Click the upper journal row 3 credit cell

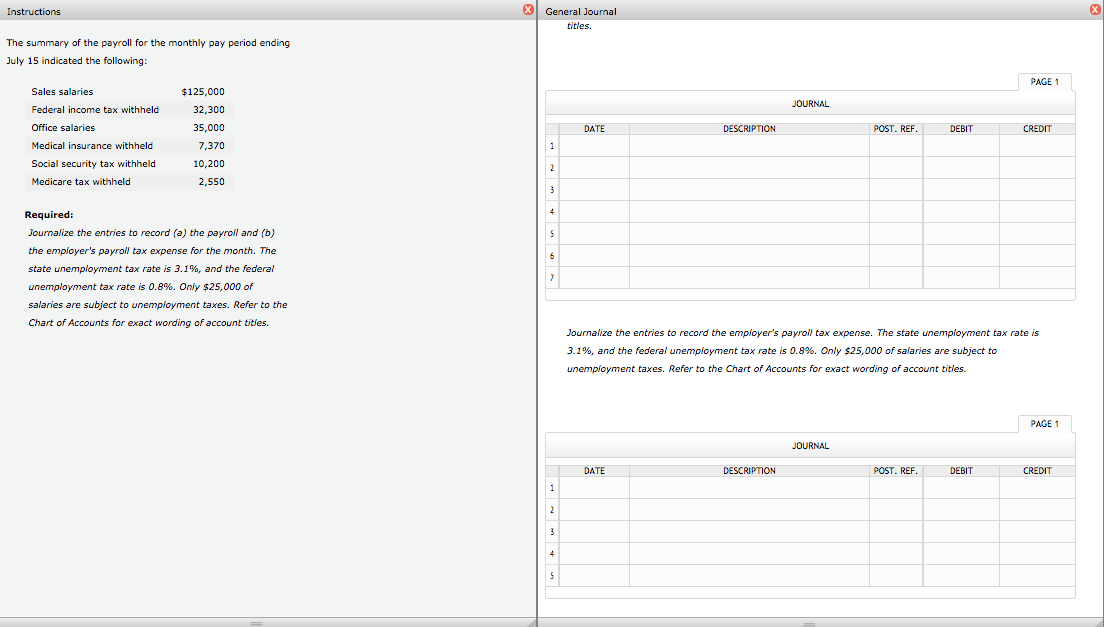[1037, 190]
